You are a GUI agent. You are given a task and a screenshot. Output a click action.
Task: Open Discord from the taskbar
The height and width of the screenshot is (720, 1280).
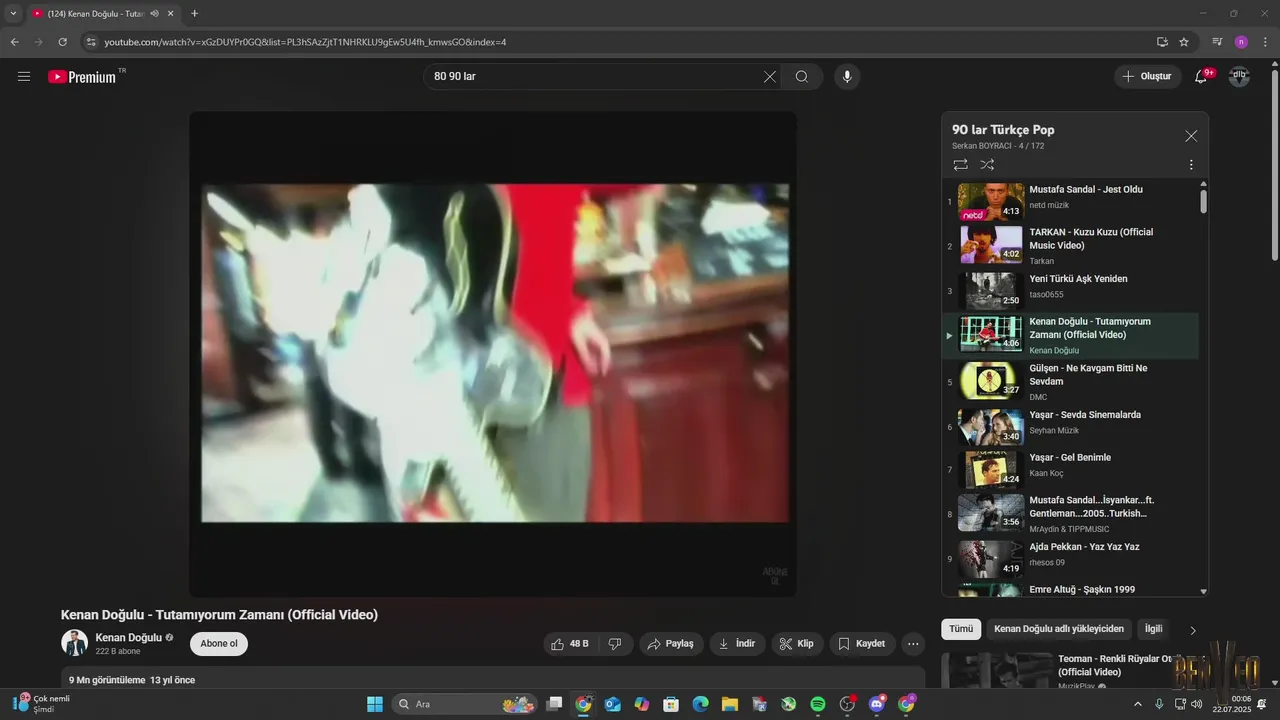pos(877,704)
